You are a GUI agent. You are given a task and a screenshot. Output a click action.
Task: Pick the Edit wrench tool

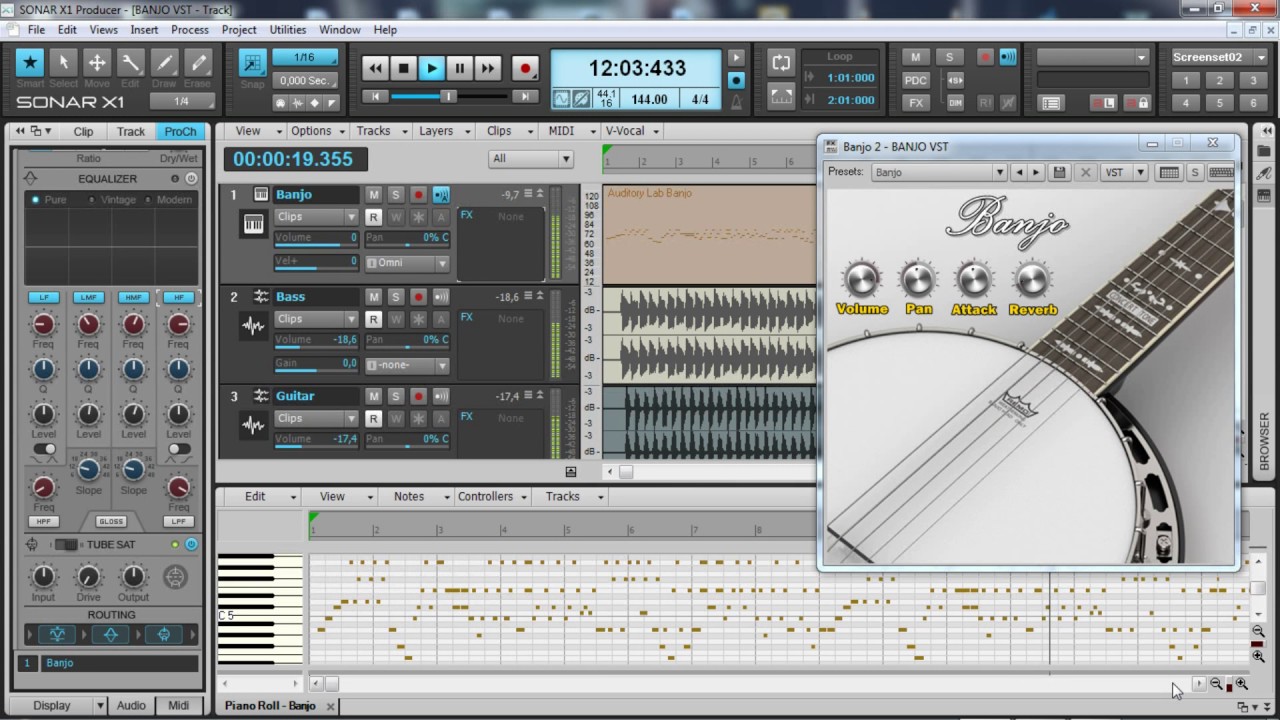pyautogui.click(x=130, y=62)
